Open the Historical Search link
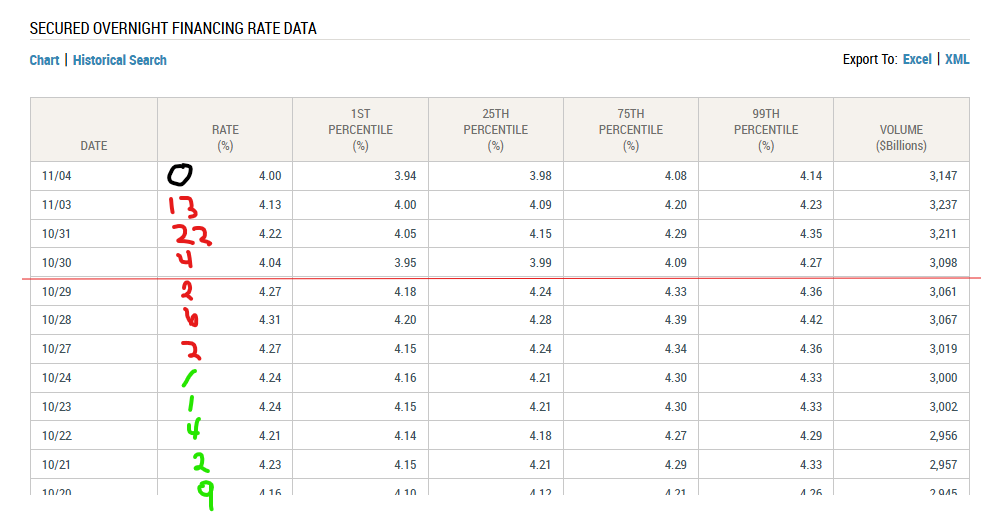This screenshot has width=1003, height=512. tap(120, 60)
